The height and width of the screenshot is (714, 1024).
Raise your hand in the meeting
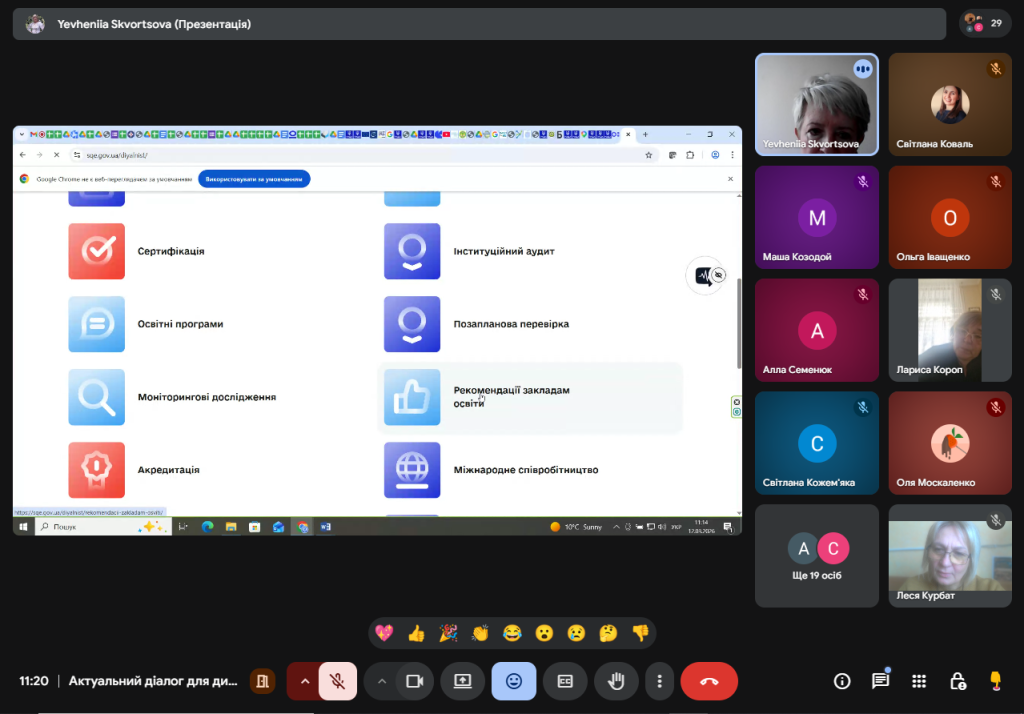click(x=616, y=681)
